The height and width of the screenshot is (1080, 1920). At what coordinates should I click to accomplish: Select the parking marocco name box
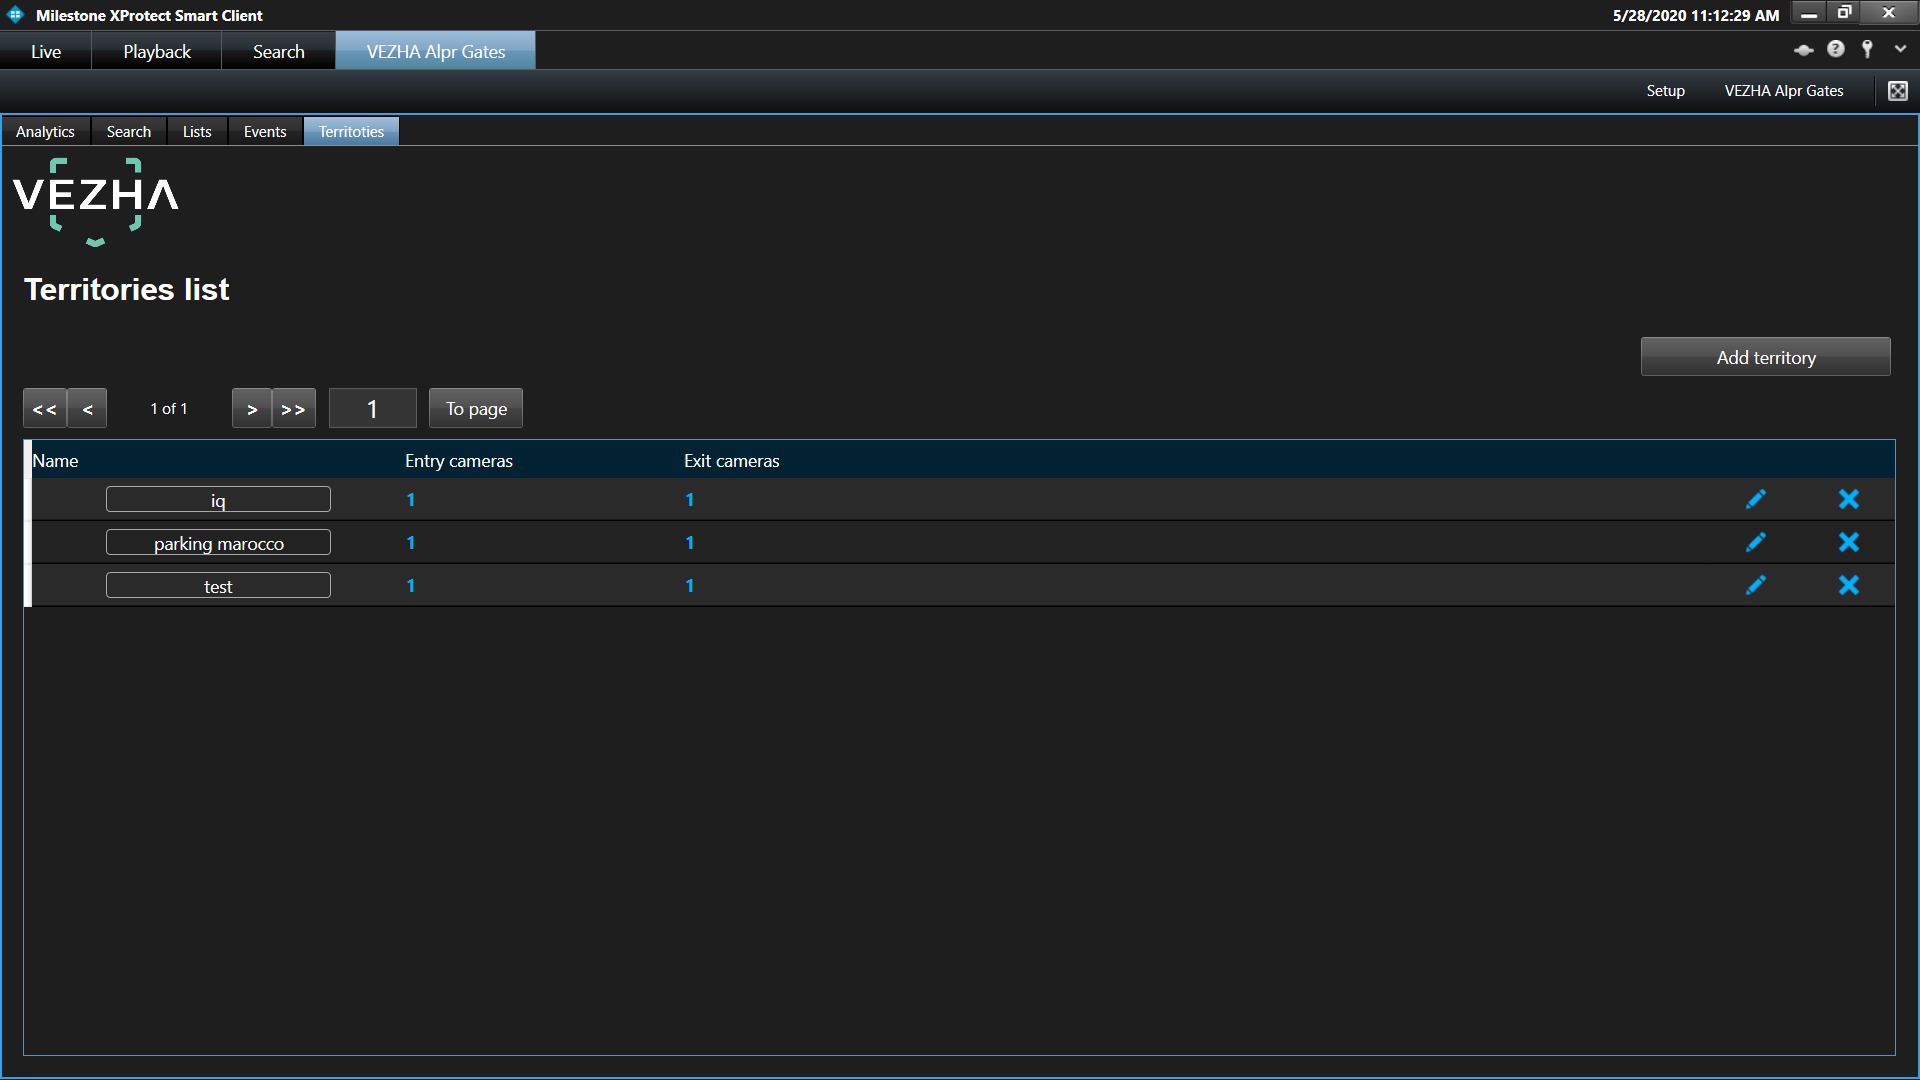218,542
